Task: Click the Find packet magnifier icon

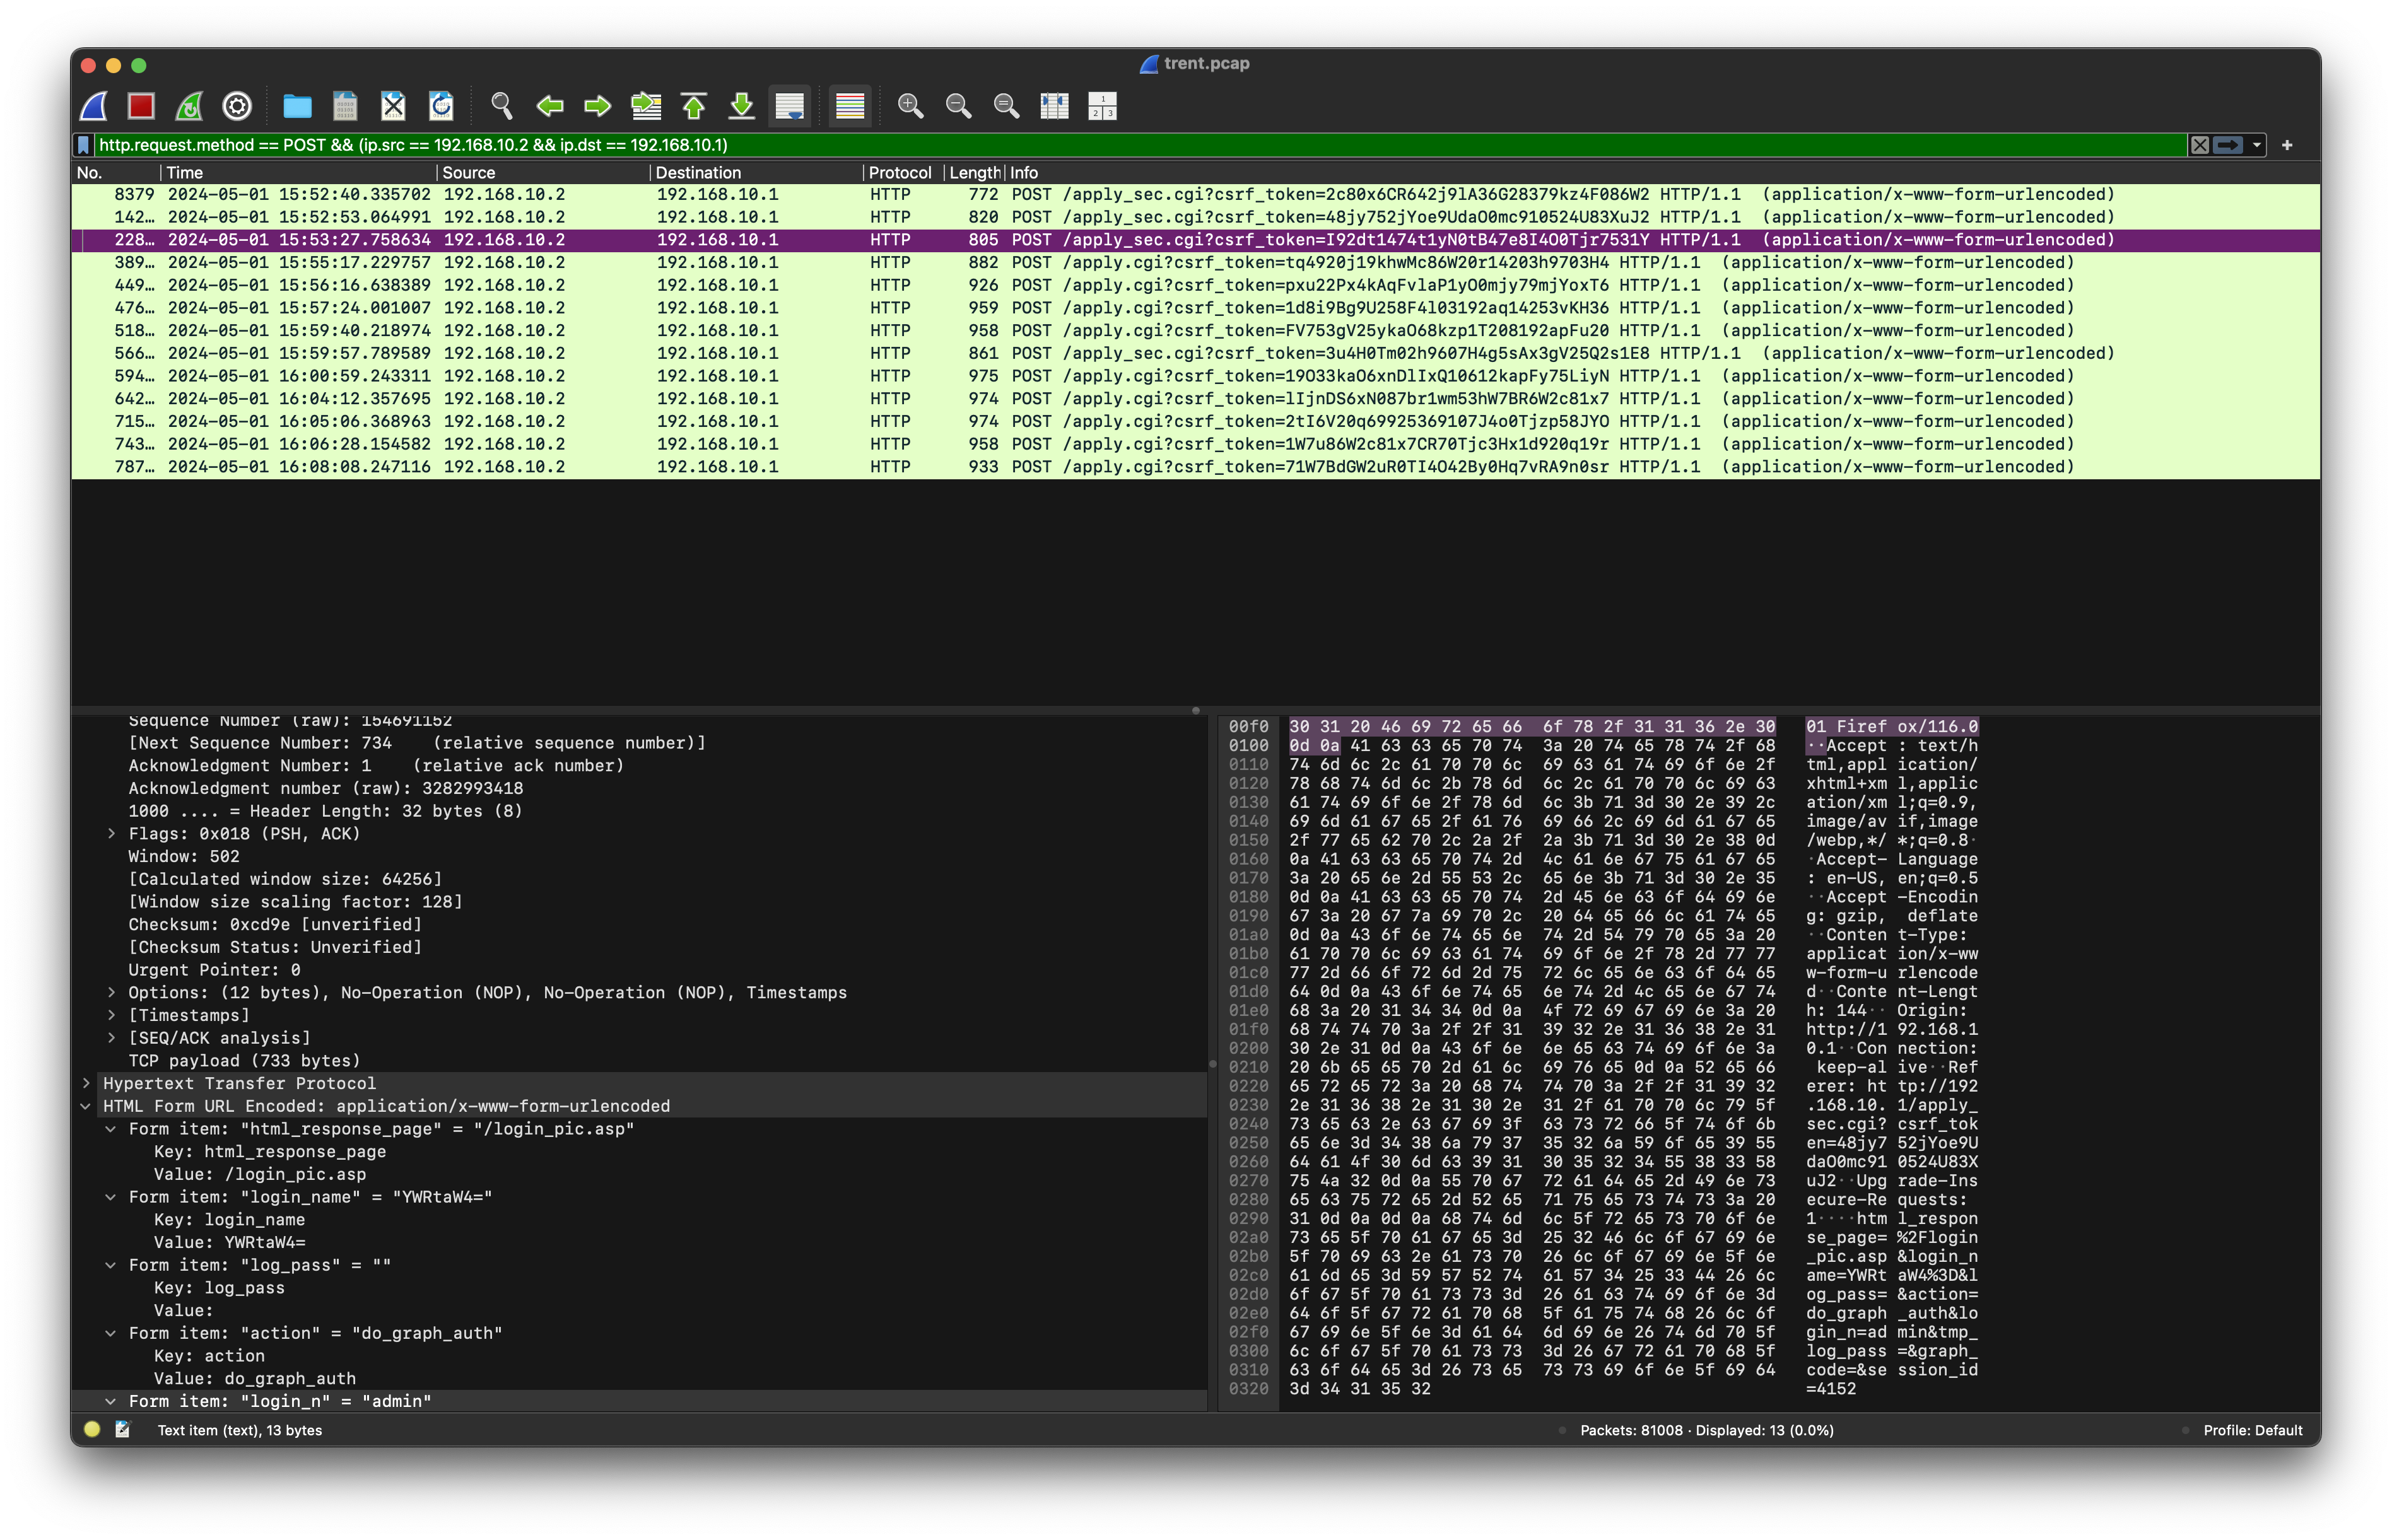Action: 502,106
